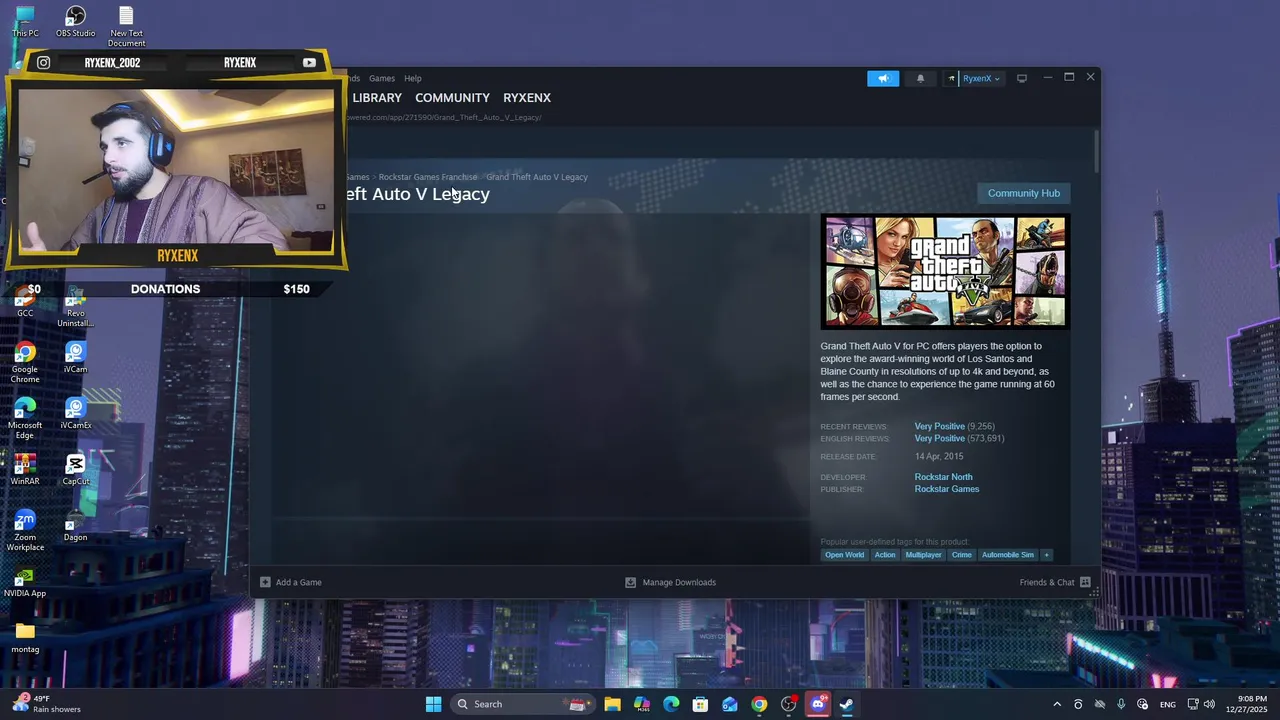Expand more tags with plus button
The height and width of the screenshot is (720, 1280).
point(1046,555)
